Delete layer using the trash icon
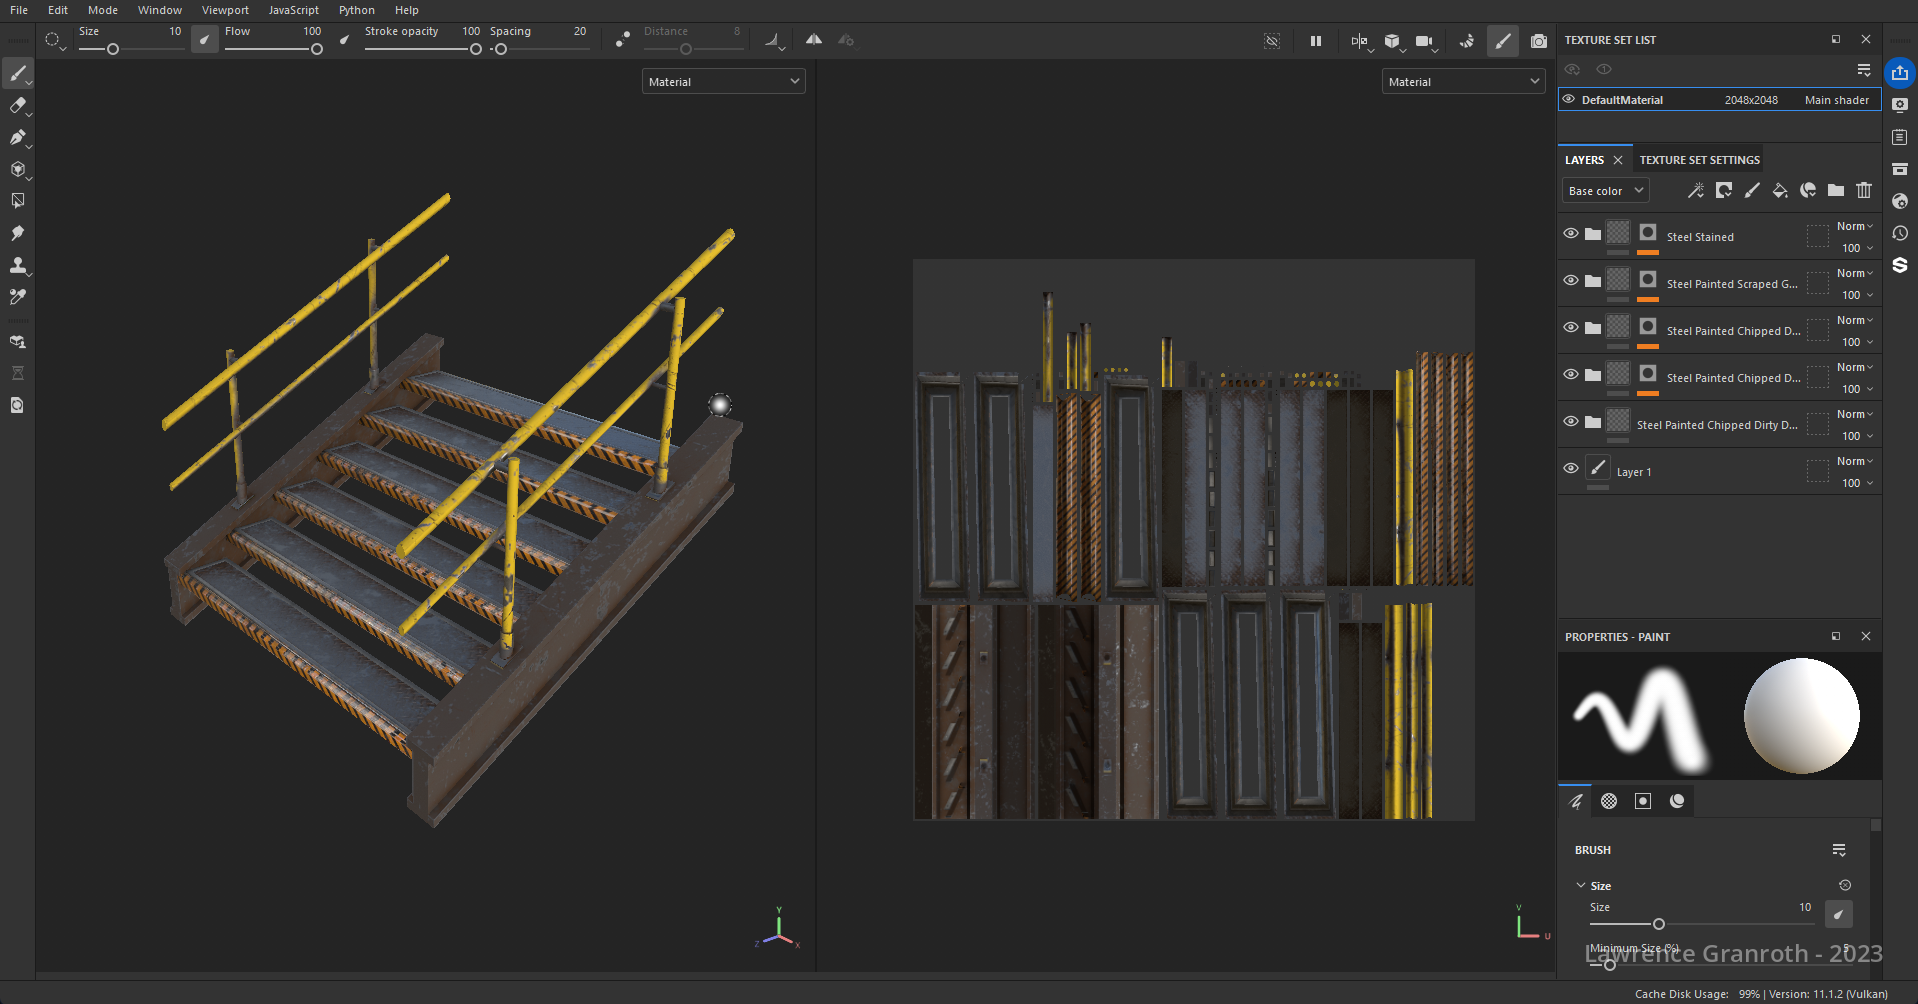Image resolution: width=1918 pixels, height=1004 pixels. [x=1864, y=191]
